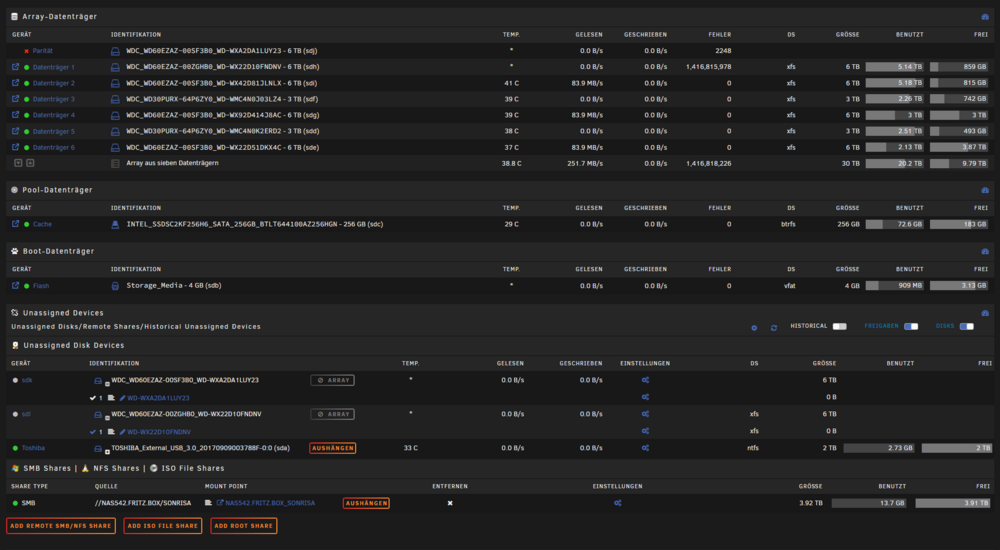Collapse partitions of disk sdl WDC_WD60EZAZ-00ZGHB0
1000x550 pixels.
click(107, 418)
